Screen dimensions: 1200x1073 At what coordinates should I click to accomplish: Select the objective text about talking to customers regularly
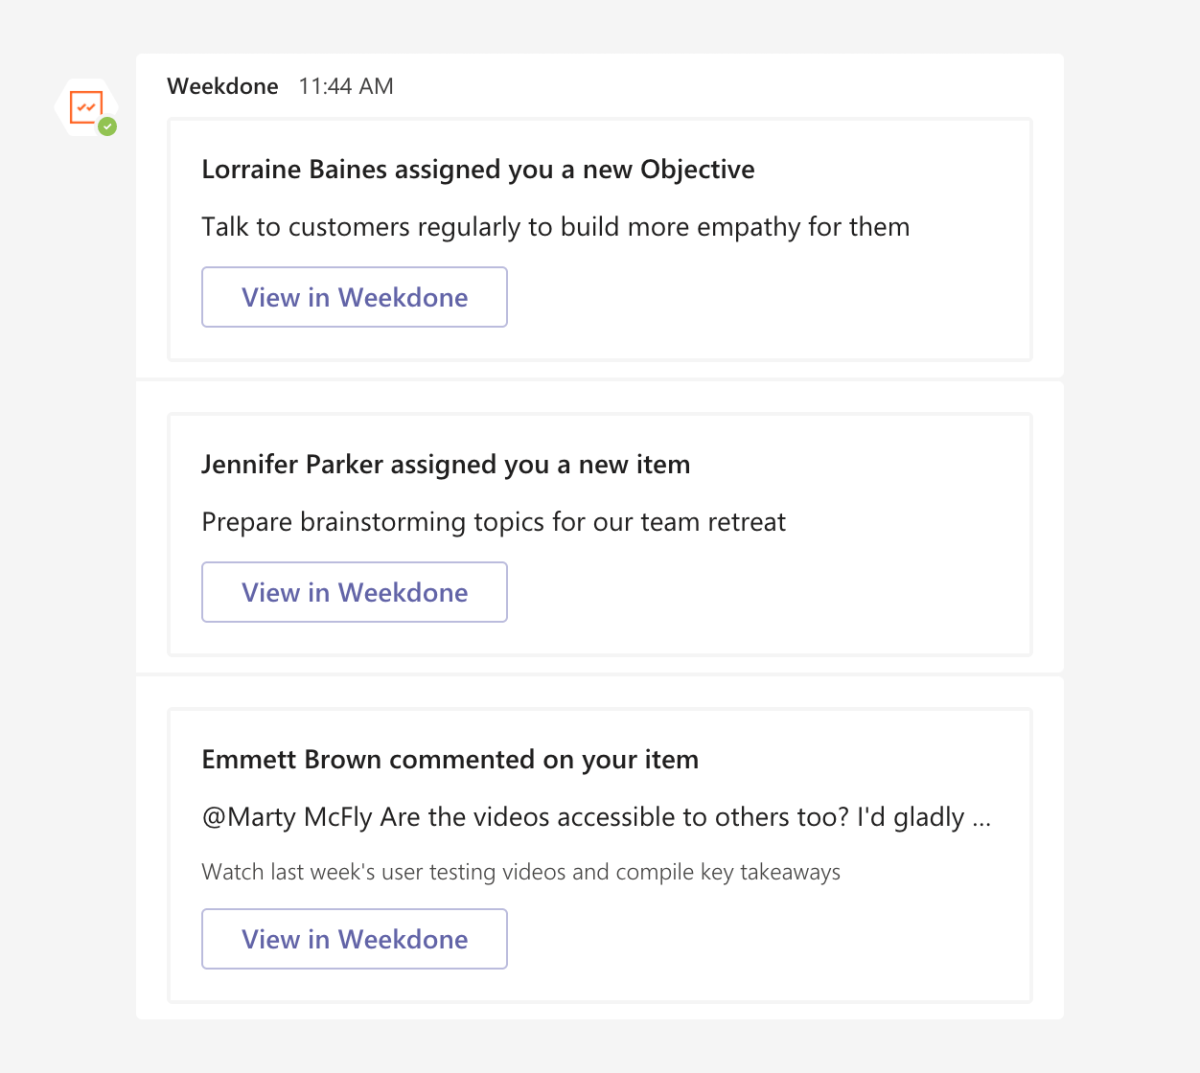(x=555, y=227)
